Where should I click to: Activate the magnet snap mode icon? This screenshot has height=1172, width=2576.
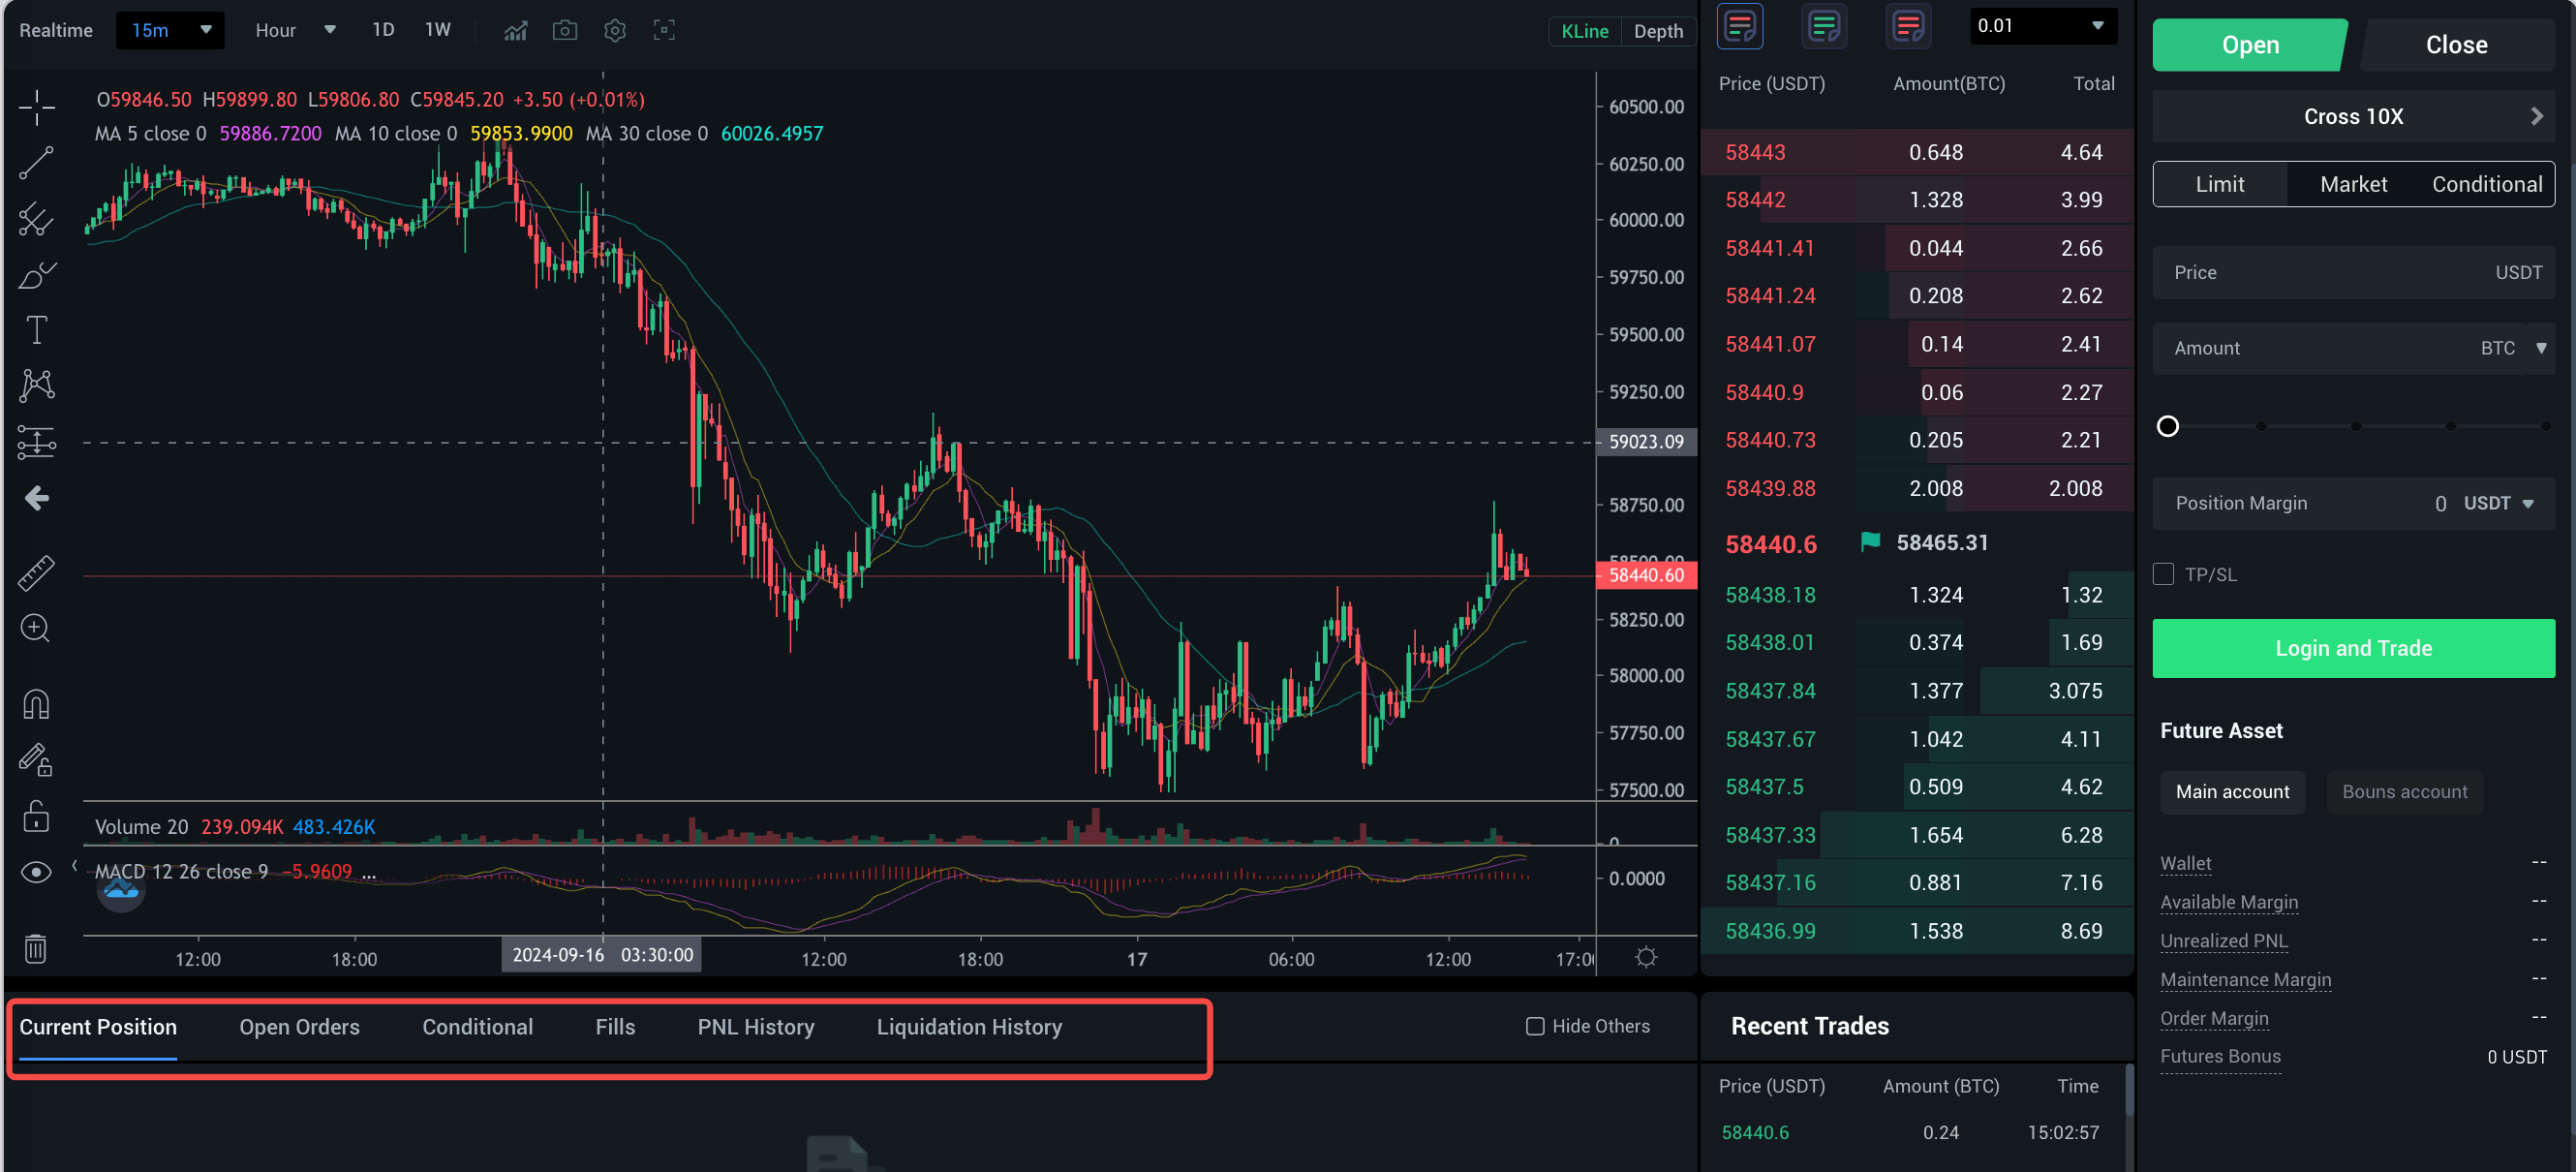pos(37,705)
